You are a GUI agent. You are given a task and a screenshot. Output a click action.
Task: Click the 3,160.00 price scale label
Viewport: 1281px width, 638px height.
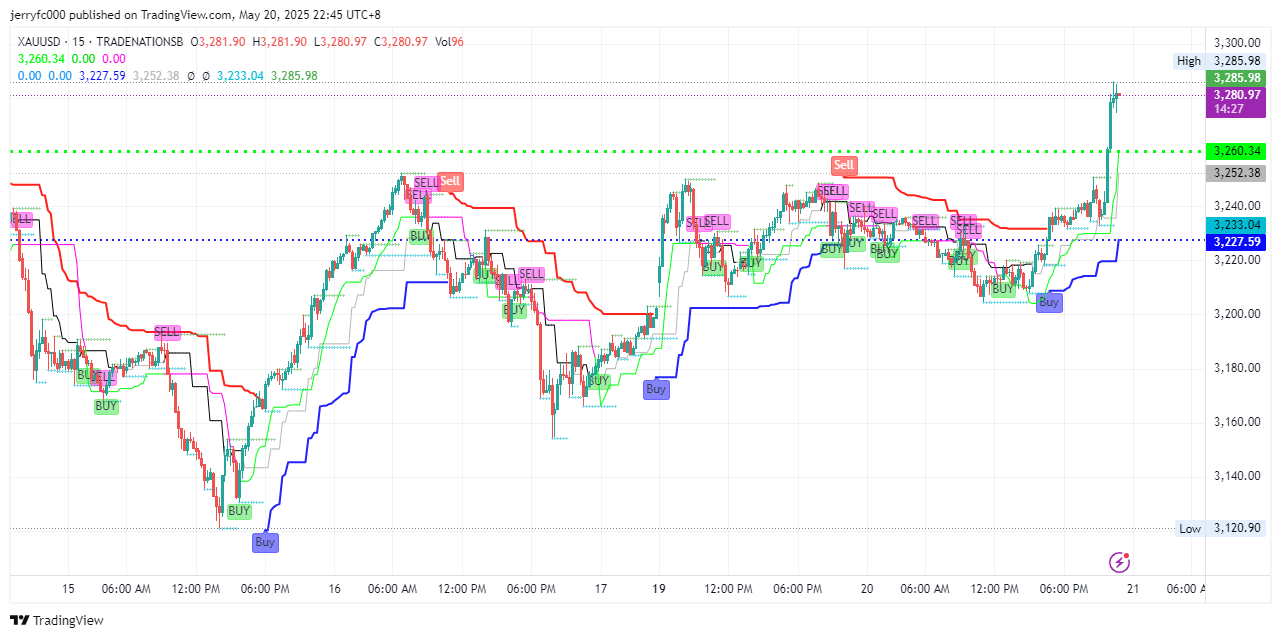pyautogui.click(x=1236, y=422)
